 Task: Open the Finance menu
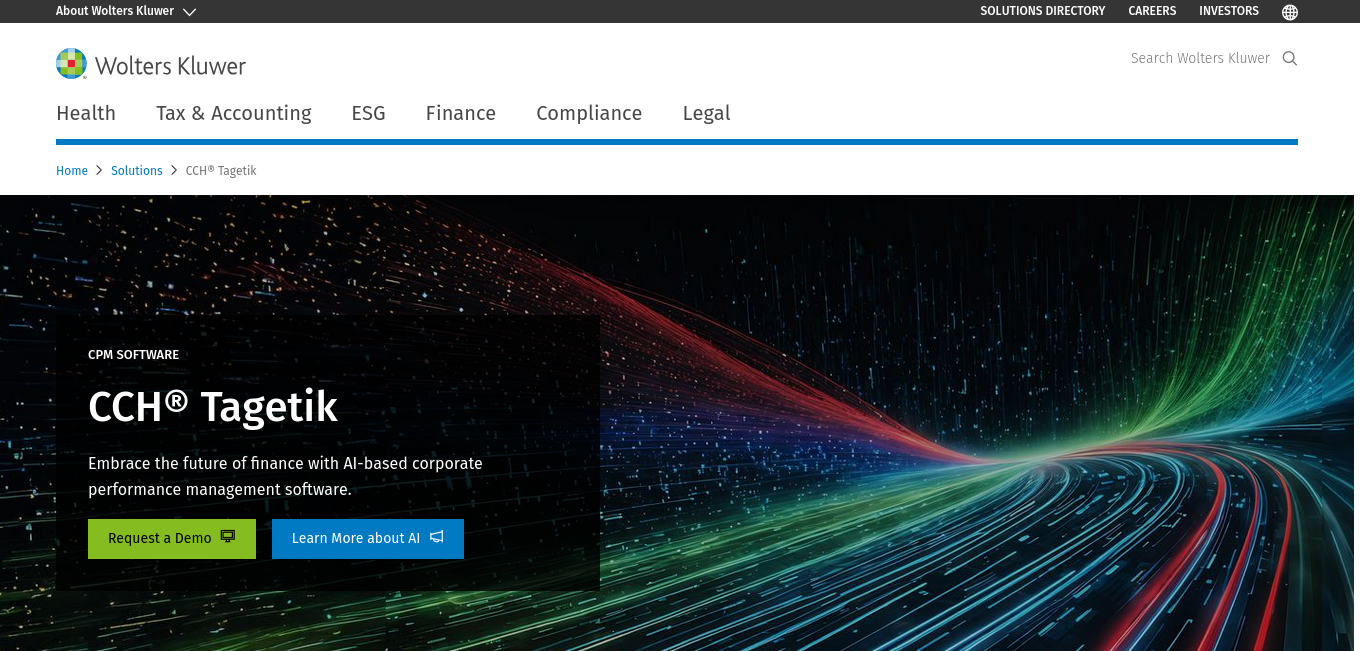(461, 113)
